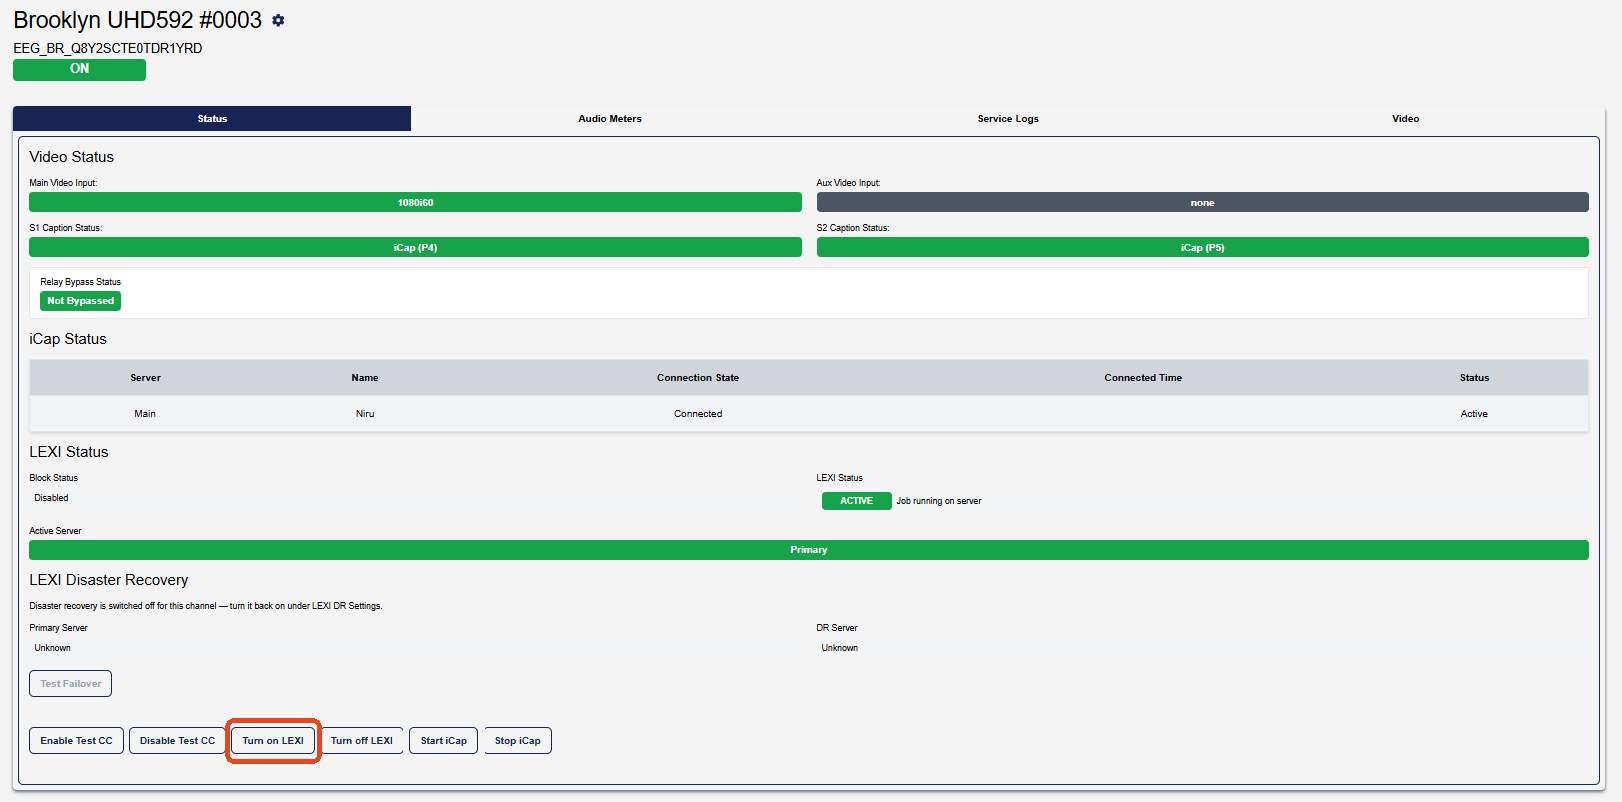
Task: Click the Test Failover button
Action: (70, 684)
